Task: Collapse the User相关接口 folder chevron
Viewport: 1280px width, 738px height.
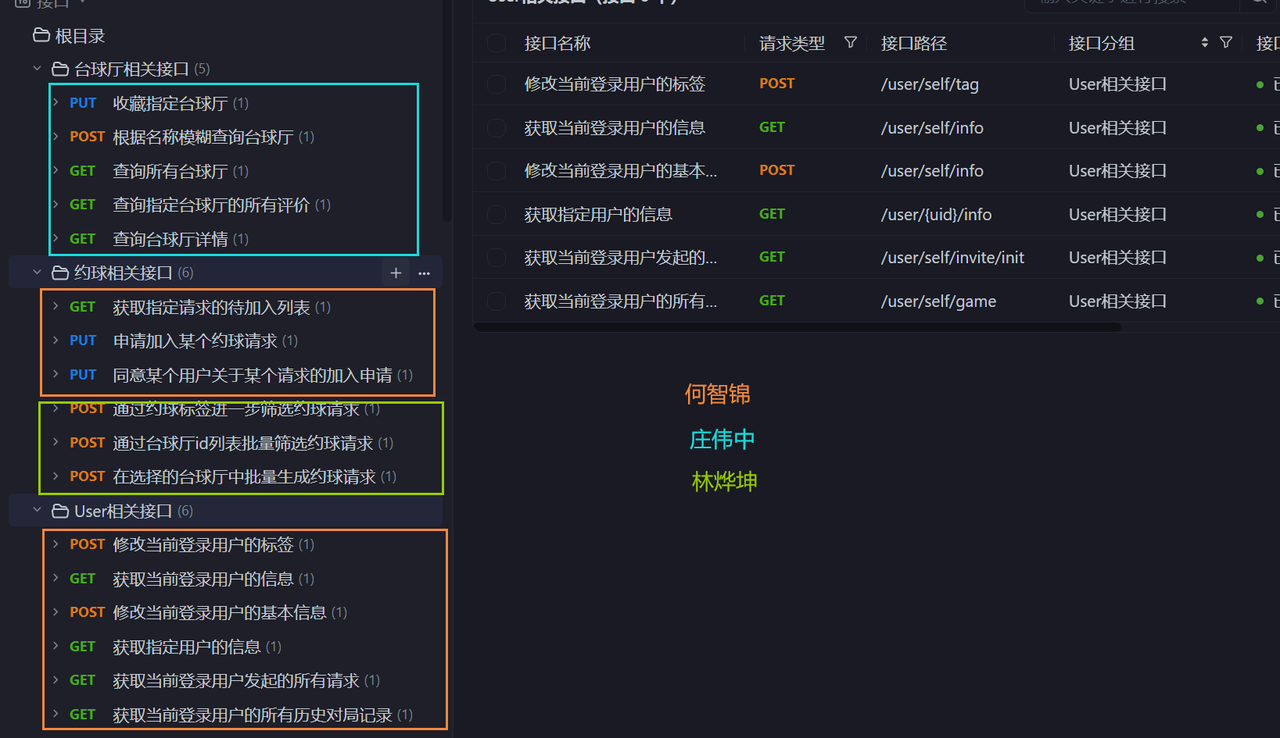Action: coord(37,511)
